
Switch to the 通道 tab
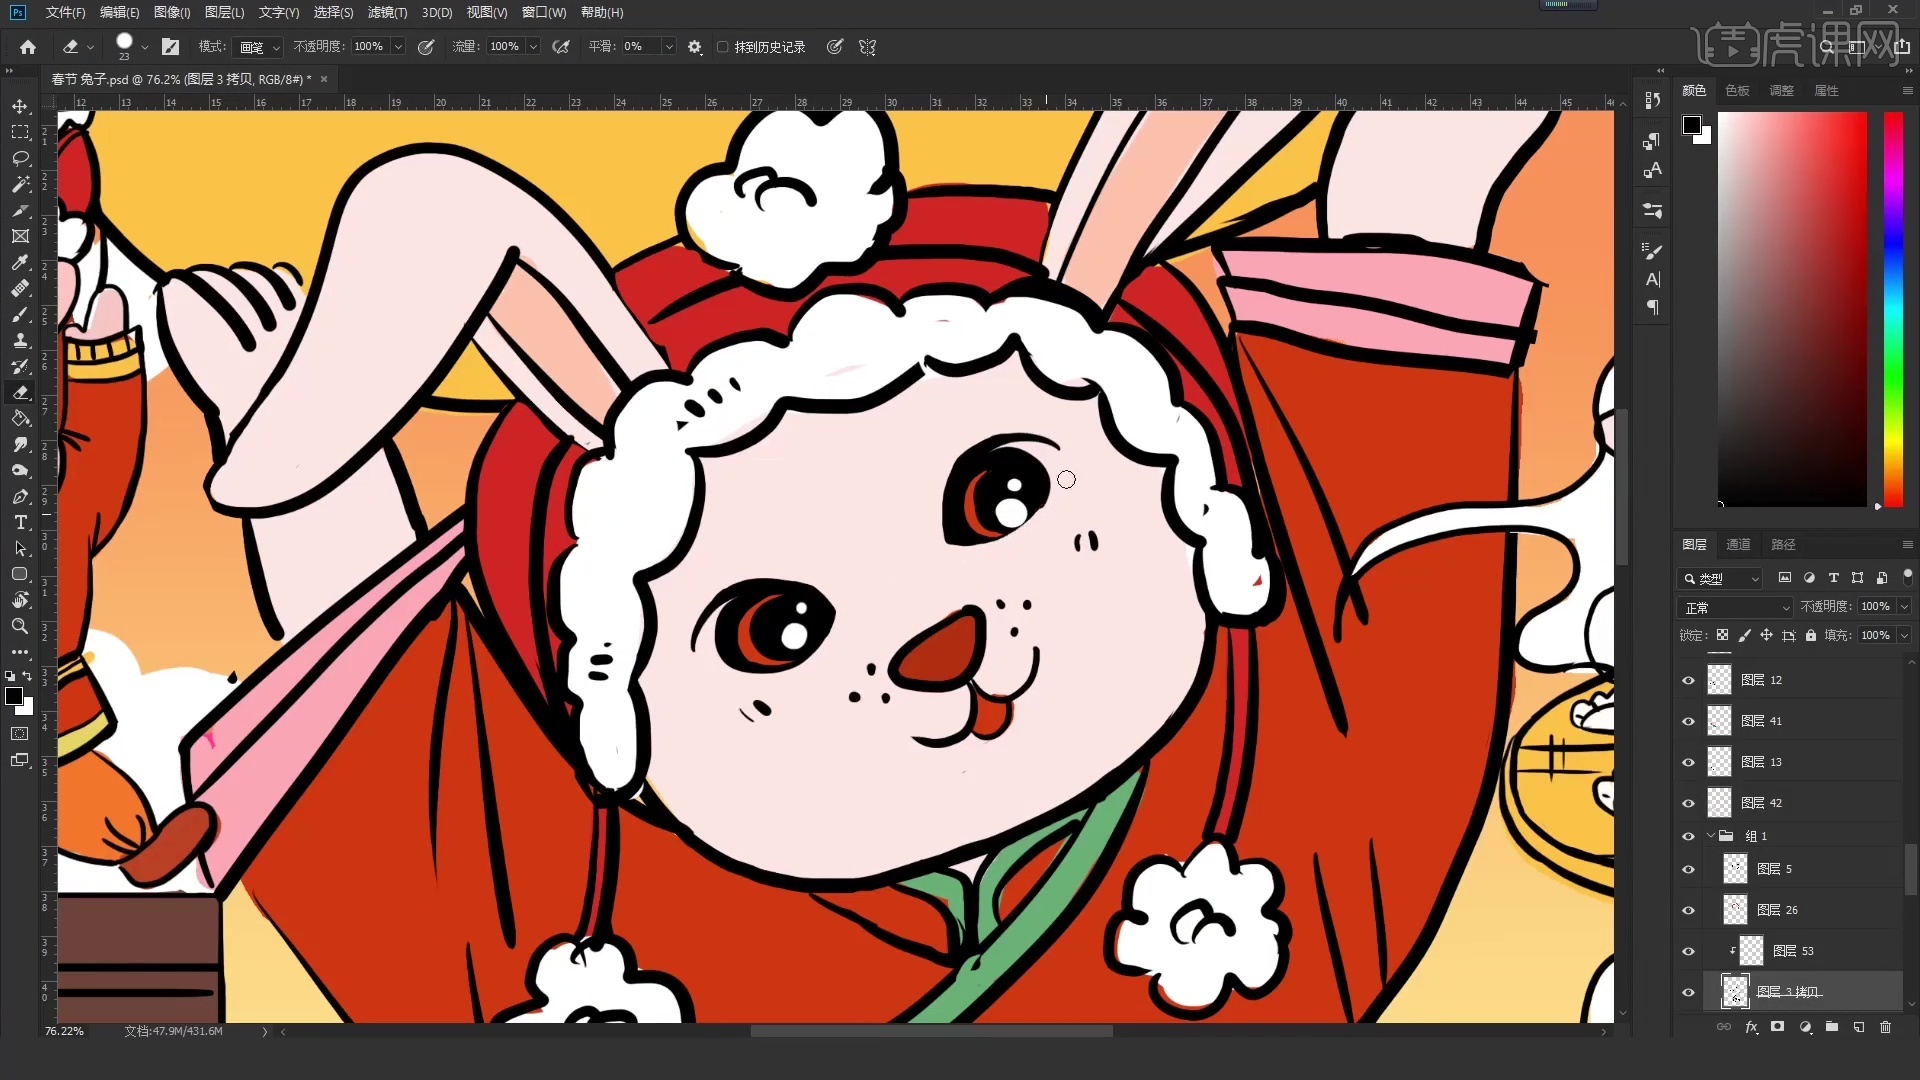click(1738, 544)
